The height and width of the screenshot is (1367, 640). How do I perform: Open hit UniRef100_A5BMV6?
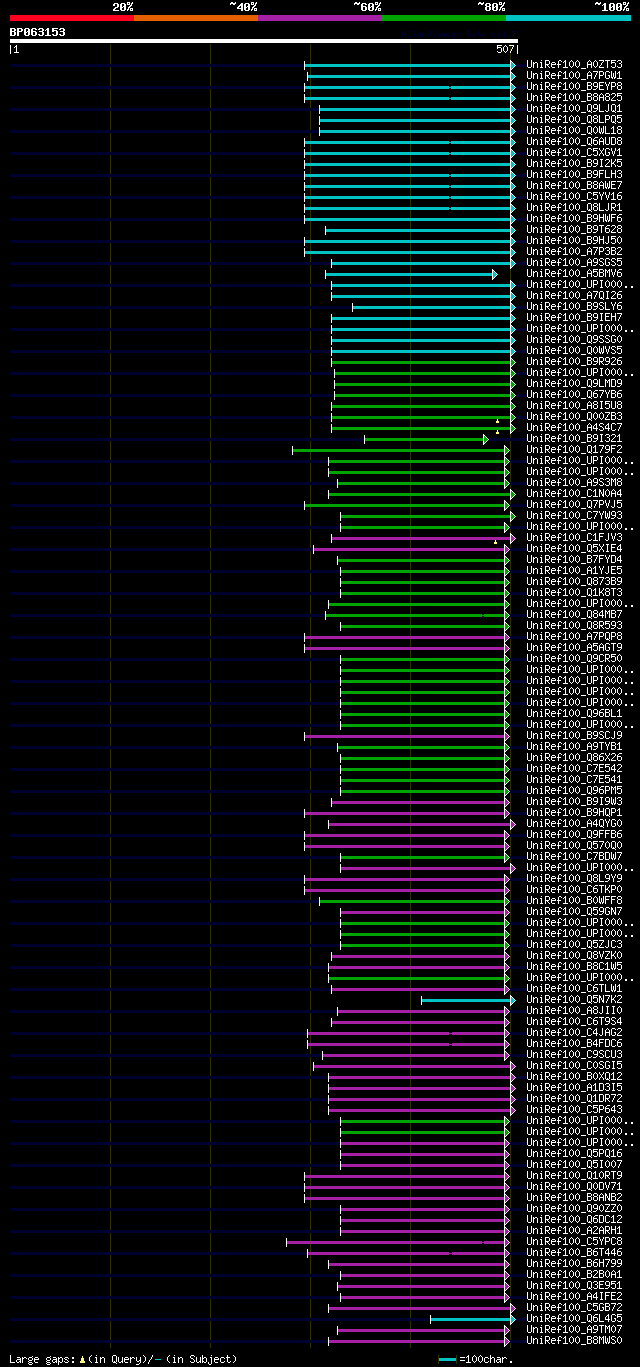click(x=574, y=274)
